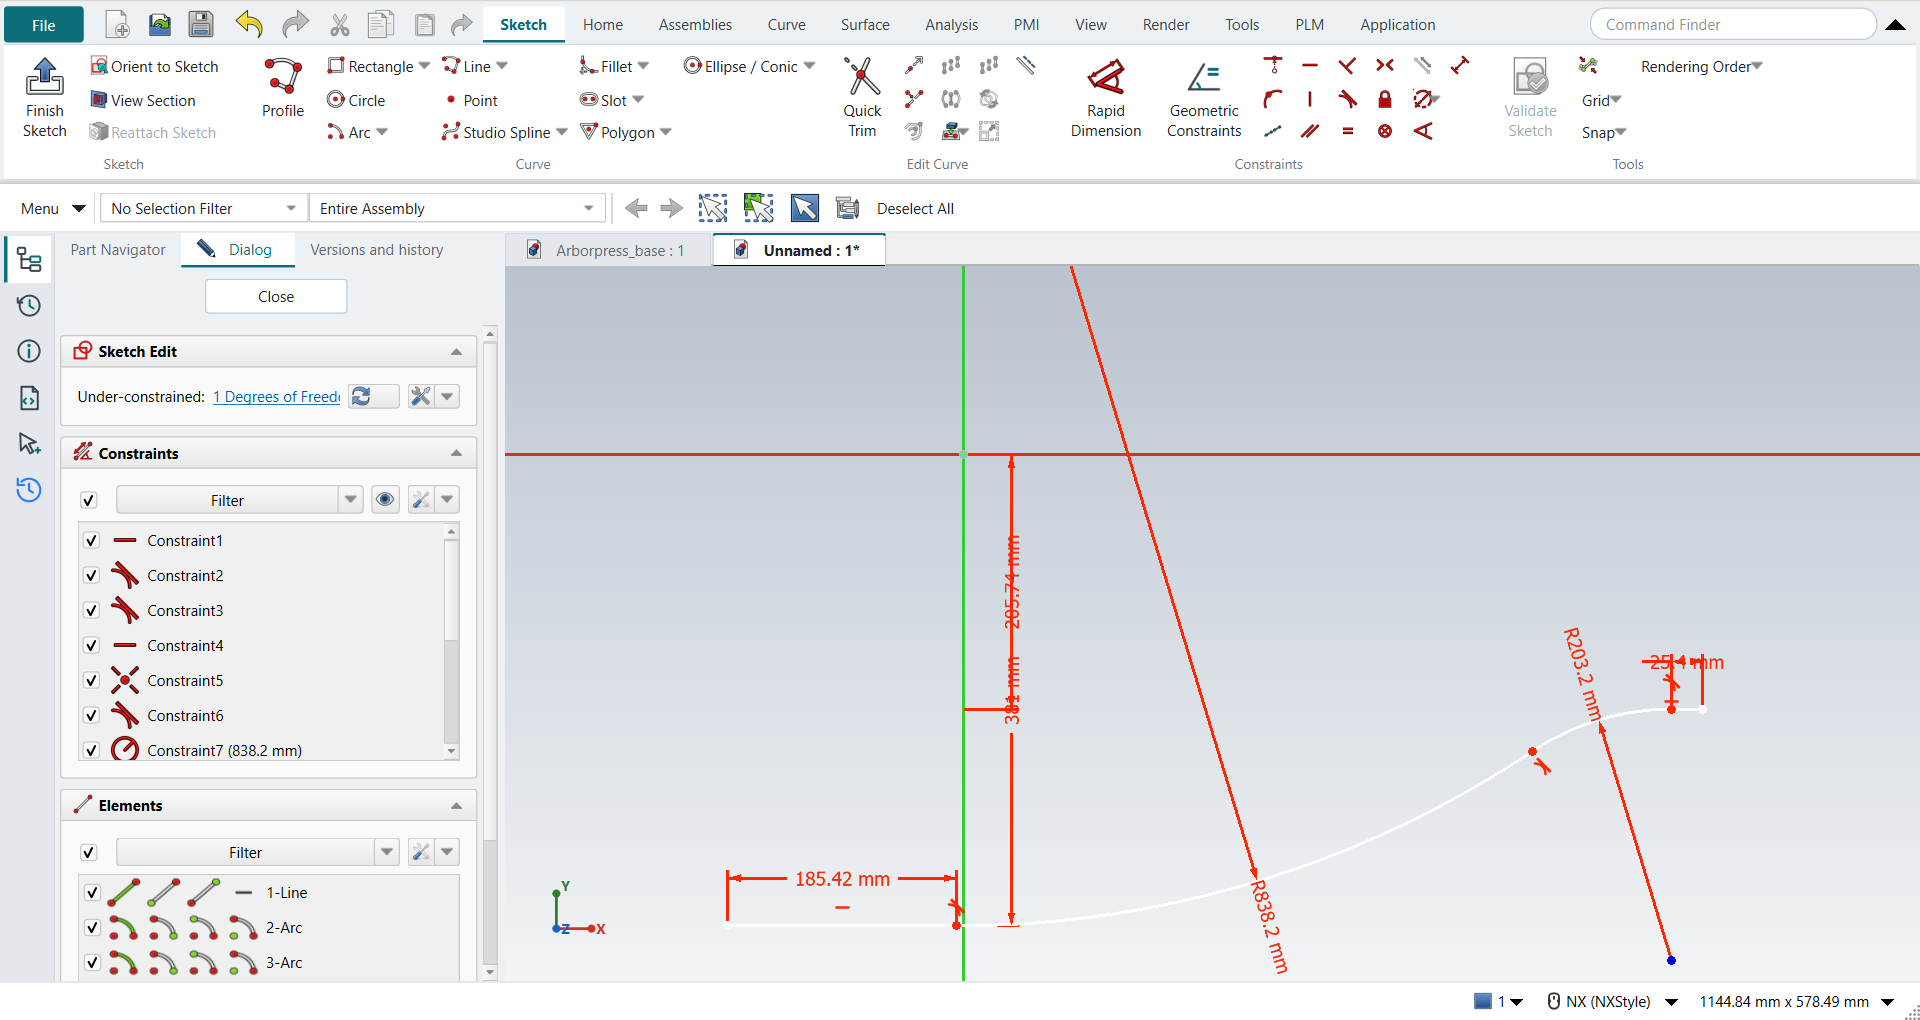Viewport: 1920px width, 1020px height.
Task: Toggle Constraint7 (838.2 mm) checkbox
Action: tap(91, 750)
